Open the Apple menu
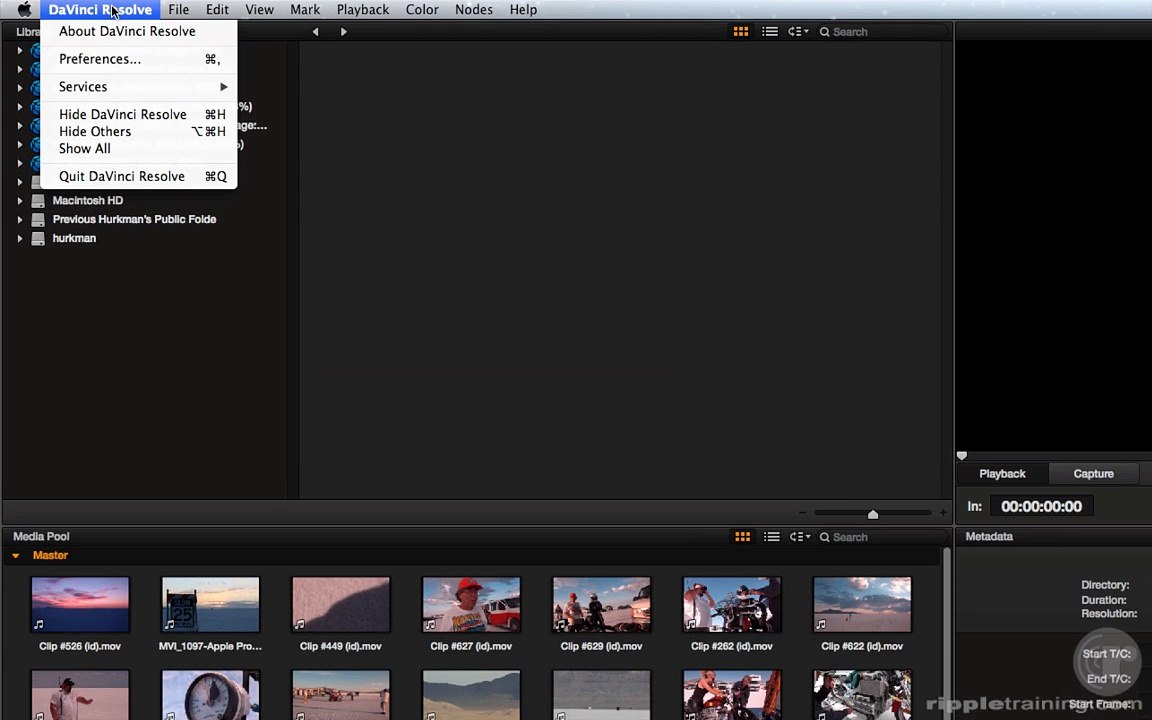Screen dimensions: 1152x720 (24, 10)
